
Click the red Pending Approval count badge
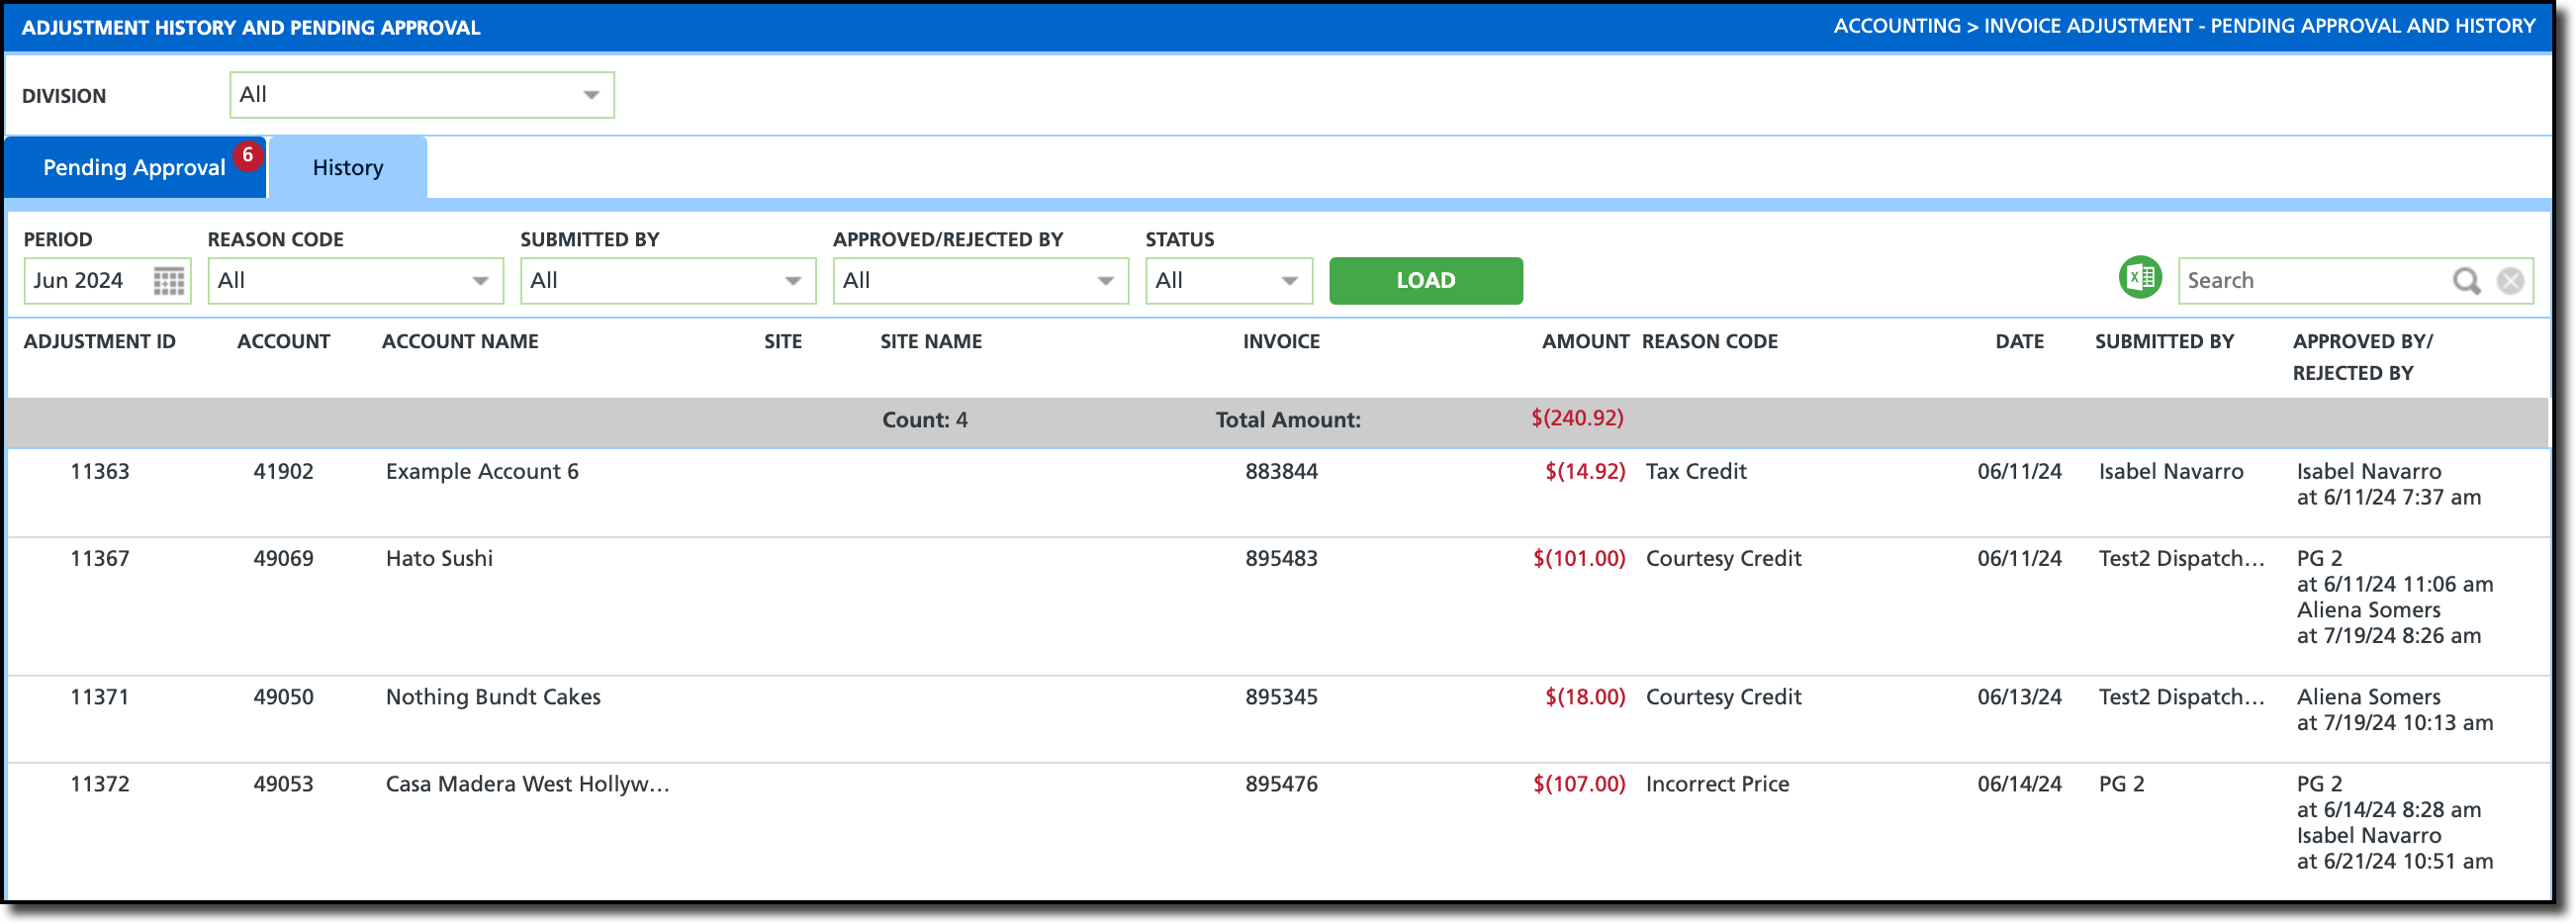(247, 155)
